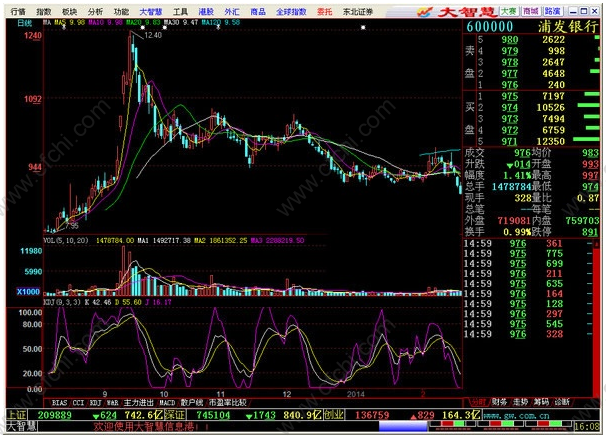
Task: Open the 板块 menu
Action: coord(69,12)
